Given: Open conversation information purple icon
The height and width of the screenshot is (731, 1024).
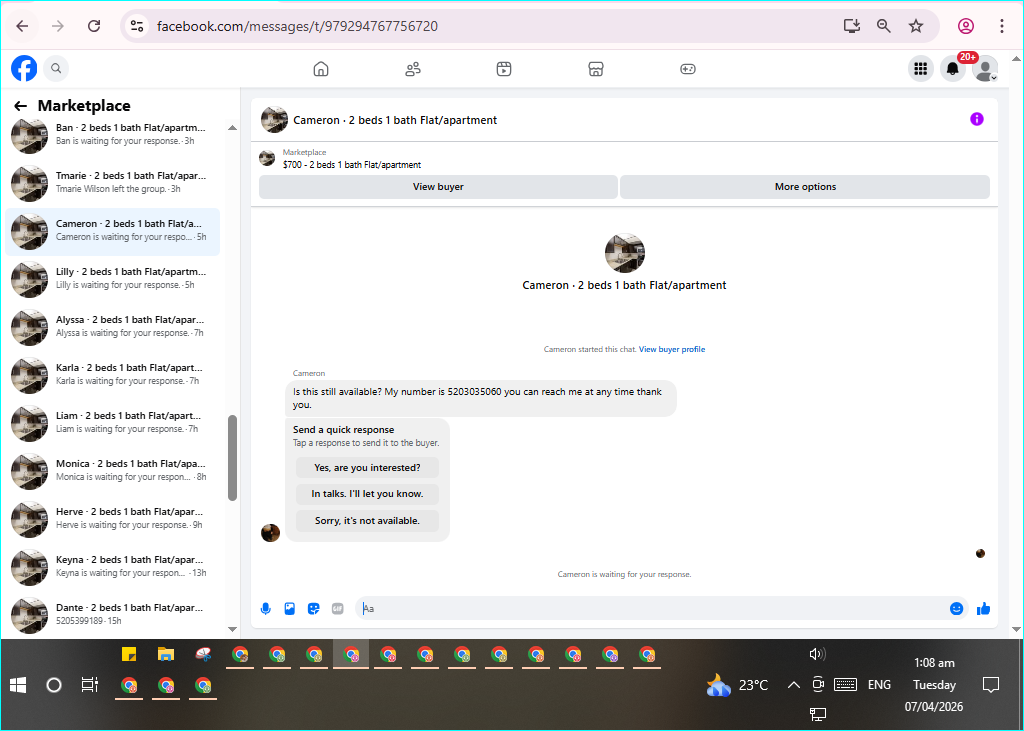Looking at the screenshot, I should point(976,119).
